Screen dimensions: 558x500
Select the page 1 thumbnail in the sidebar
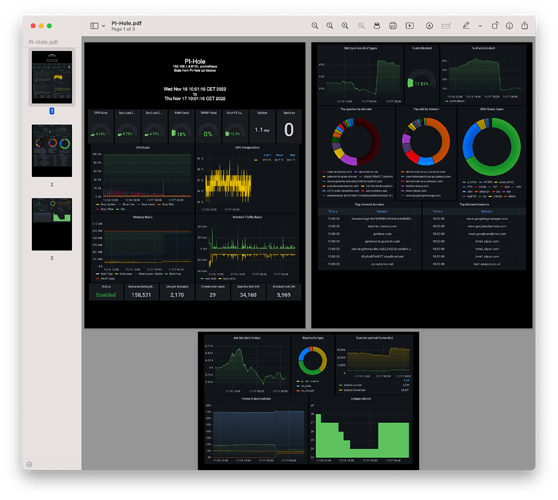click(52, 77)
